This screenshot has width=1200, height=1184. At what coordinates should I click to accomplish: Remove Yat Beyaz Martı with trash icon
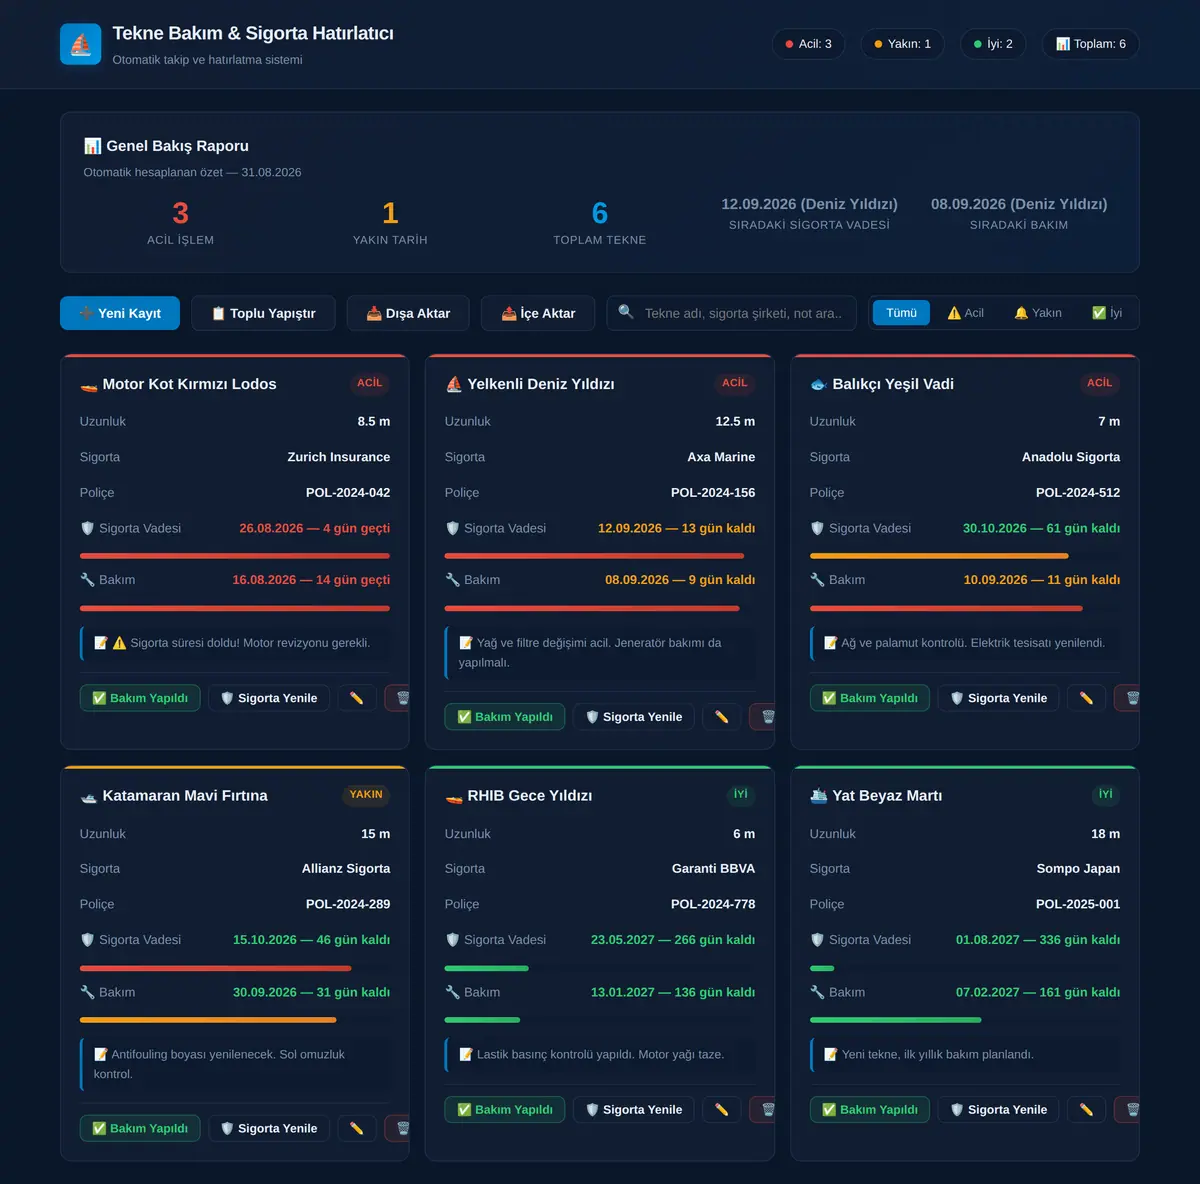coord(1128,1109)
